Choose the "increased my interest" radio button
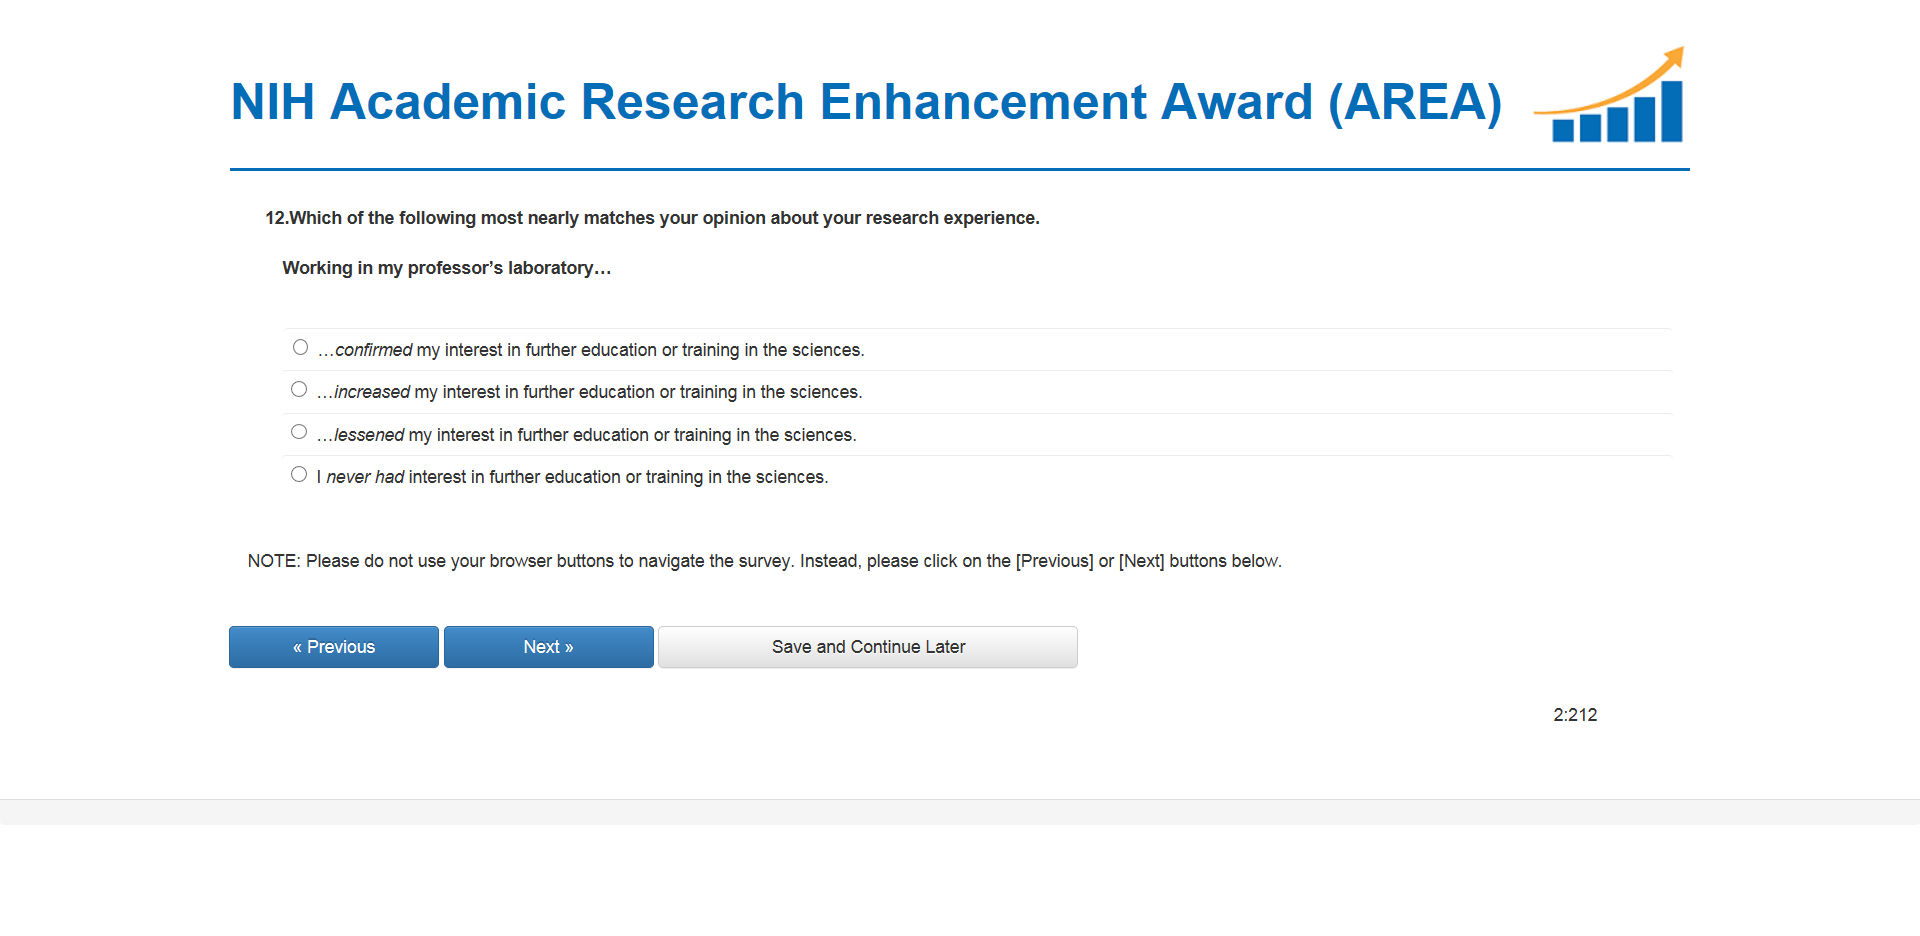 [299, 389]
